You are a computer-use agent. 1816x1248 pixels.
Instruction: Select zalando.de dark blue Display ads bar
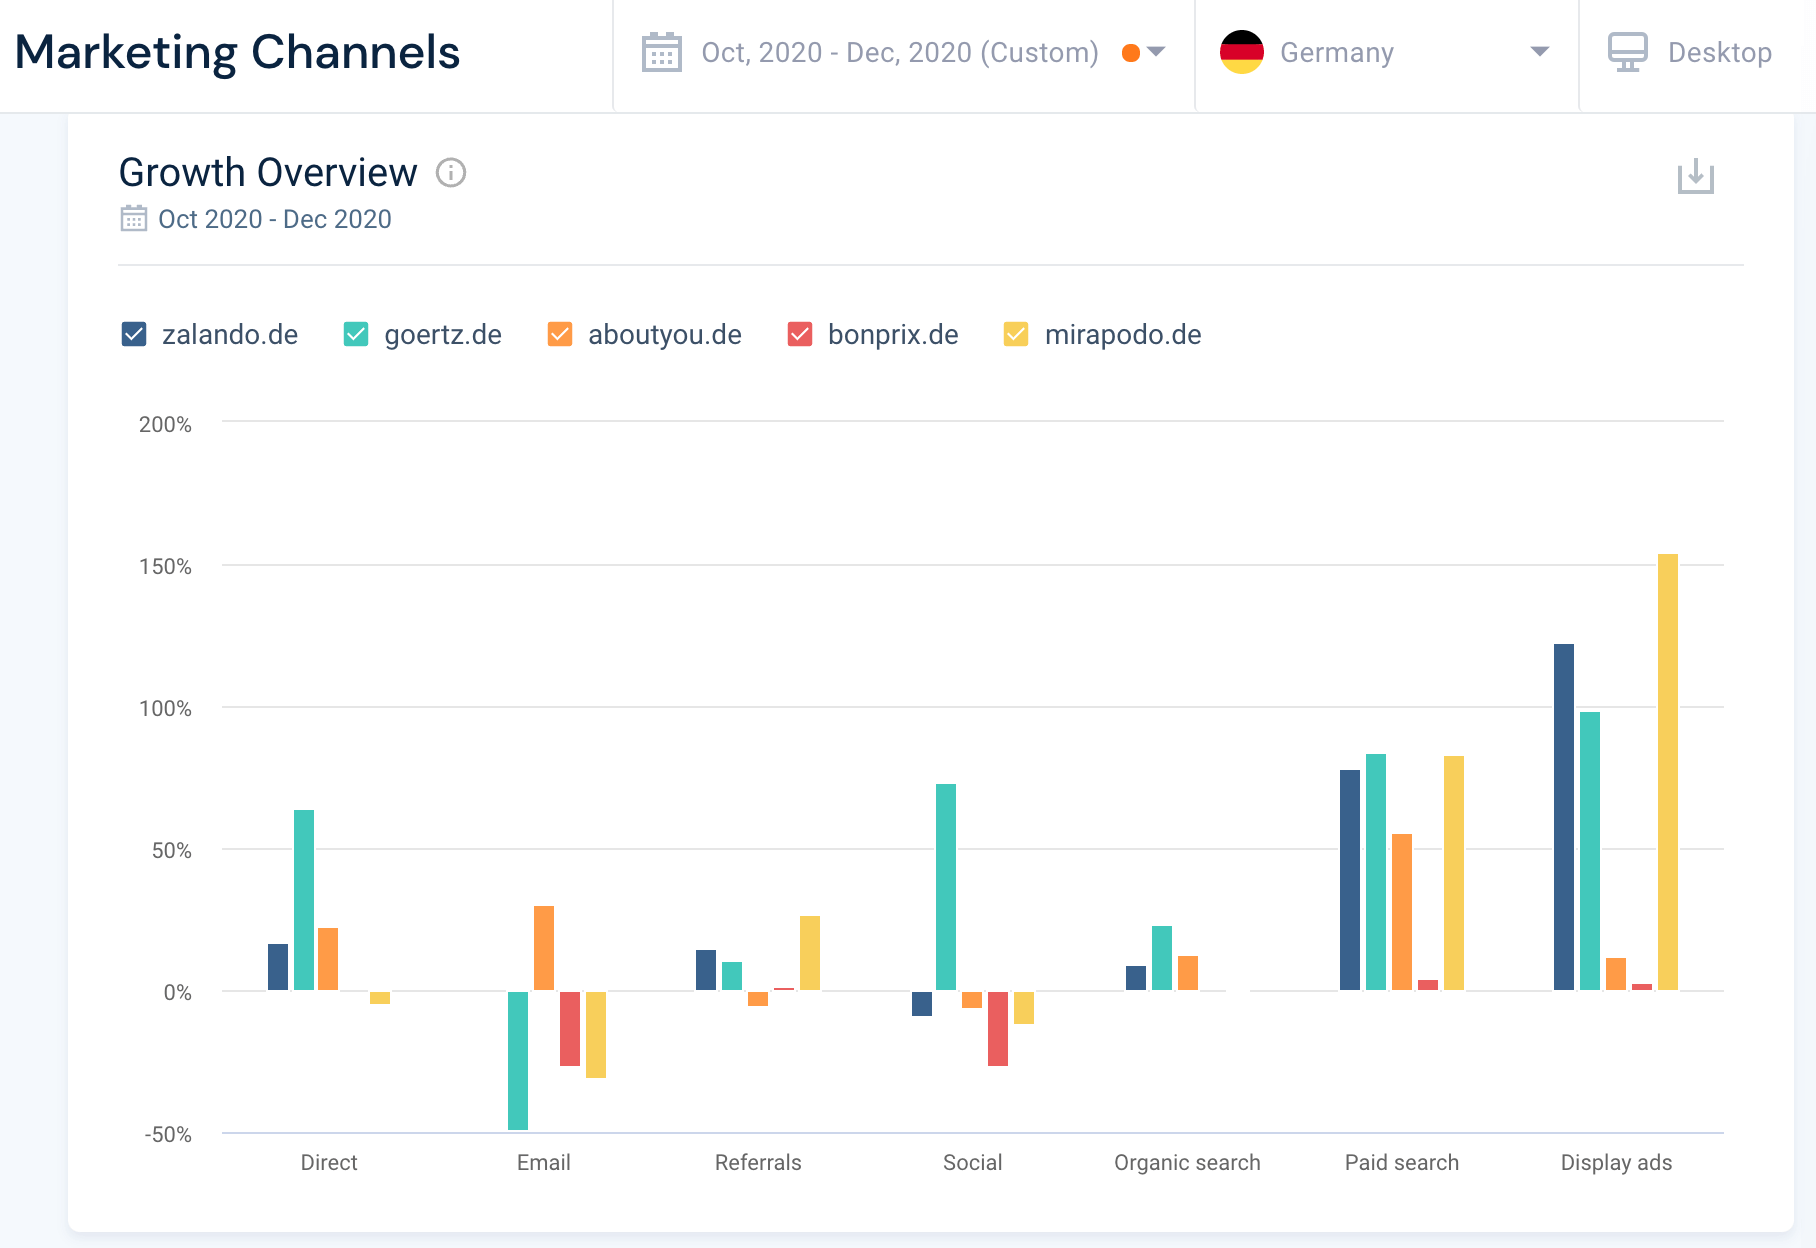(x=1563, y=816)
